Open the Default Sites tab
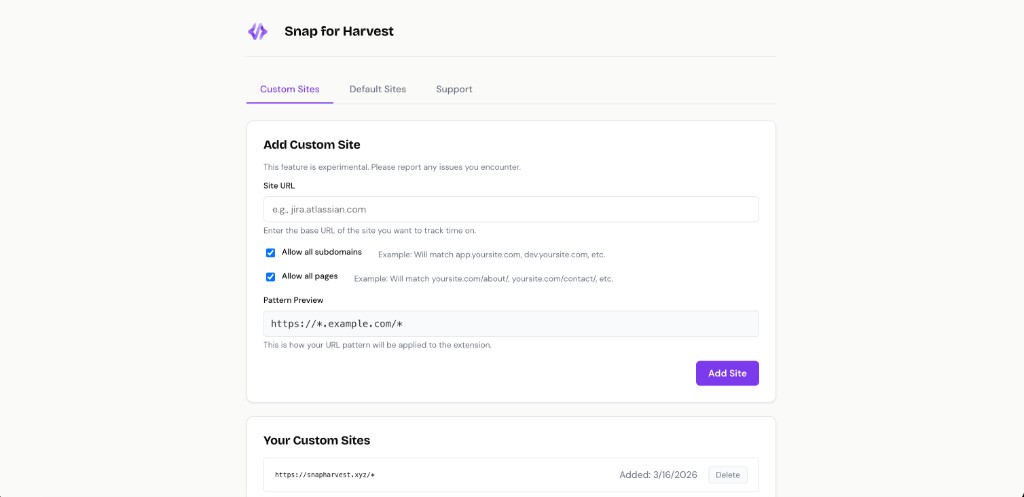 (377, 89)
